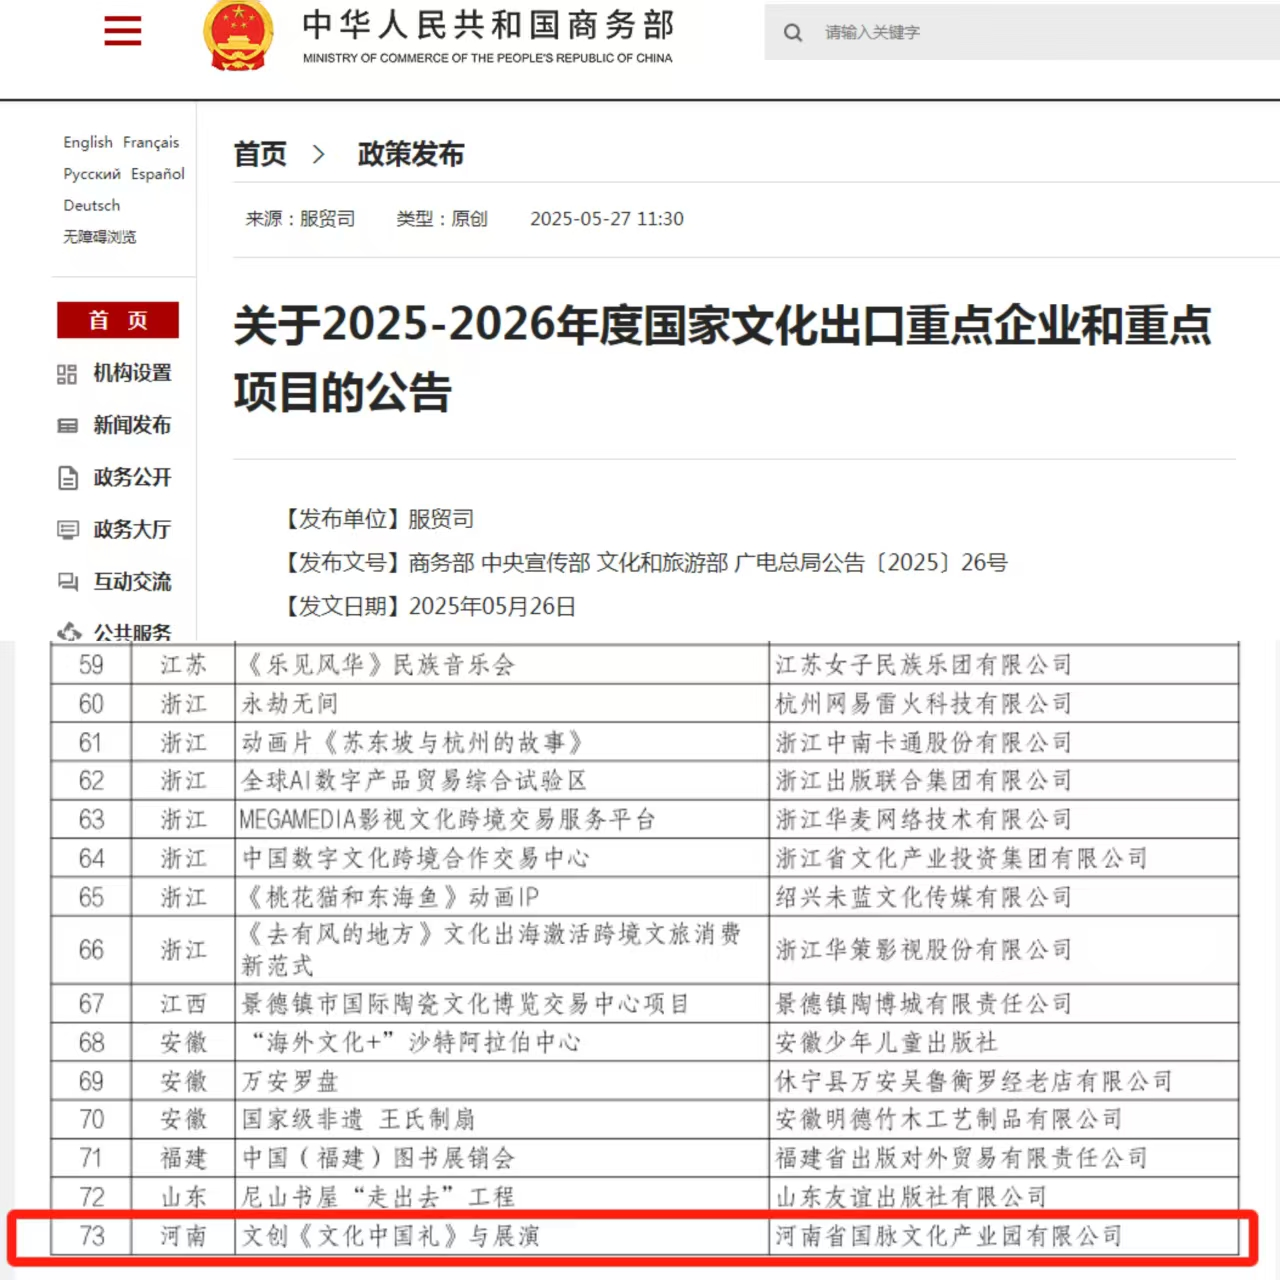Click table cell 《桃花猫和东海鱼》动画IP
The image size is (1280, 1280).
(x=502, y=897)
